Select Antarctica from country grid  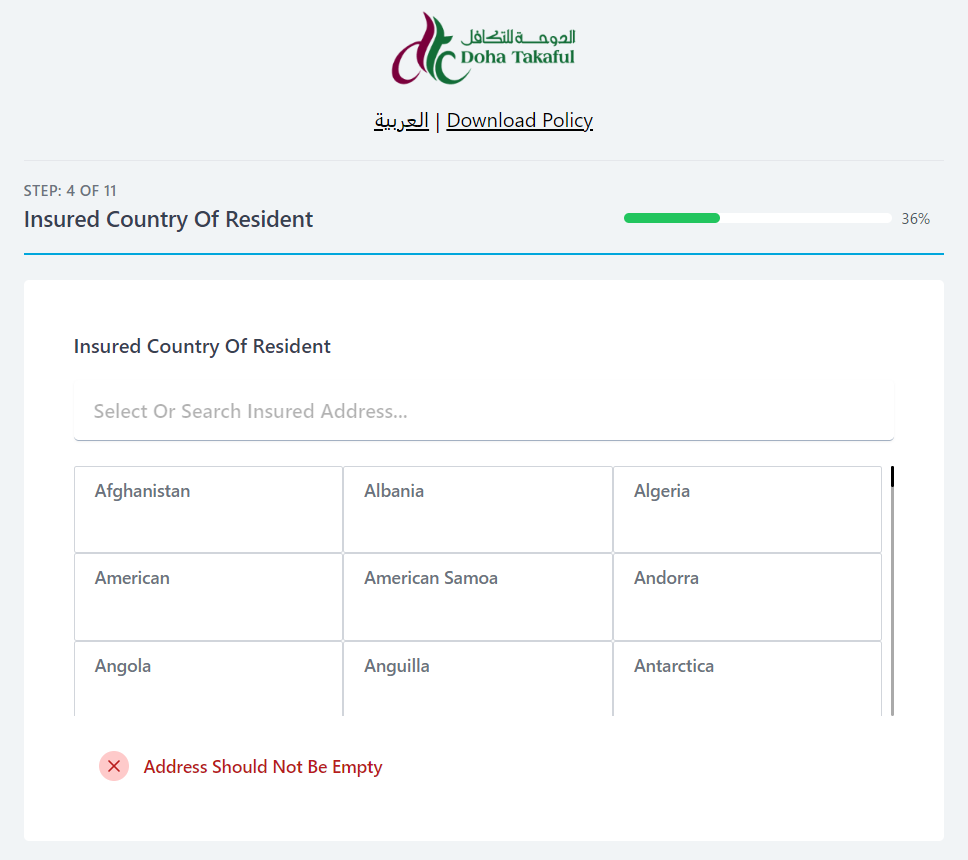click(747, 679)
